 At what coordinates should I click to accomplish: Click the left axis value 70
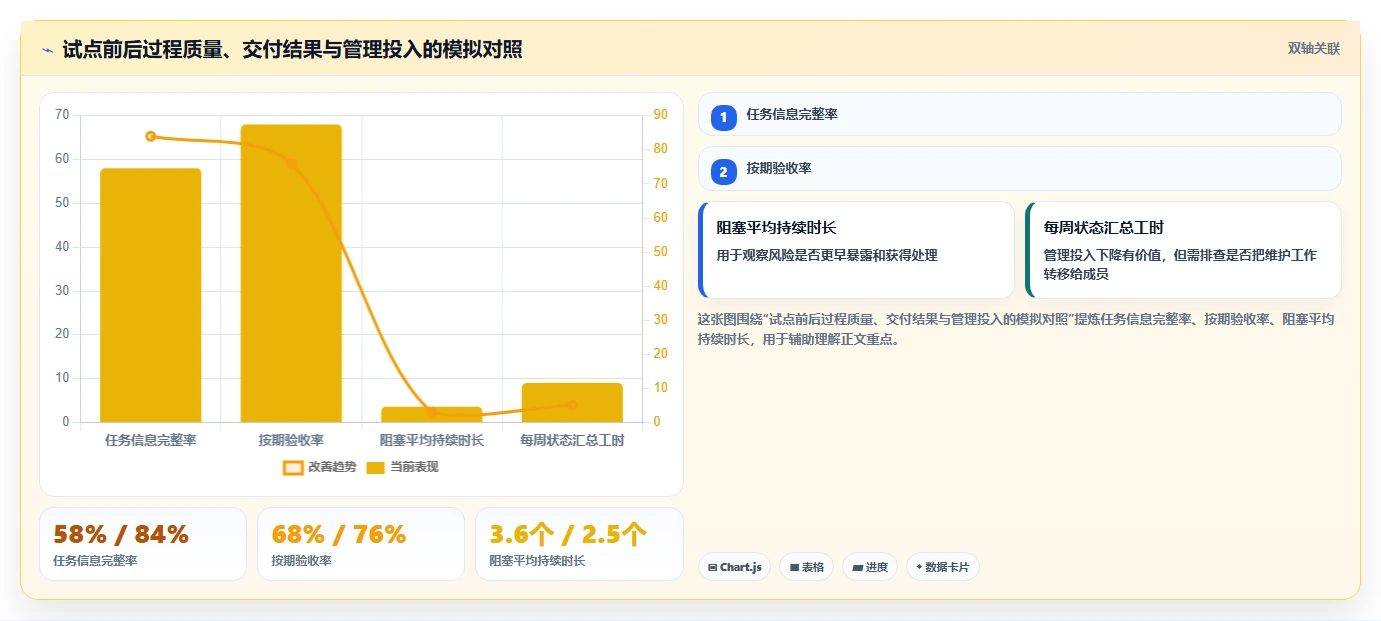[x=62, y=115]
